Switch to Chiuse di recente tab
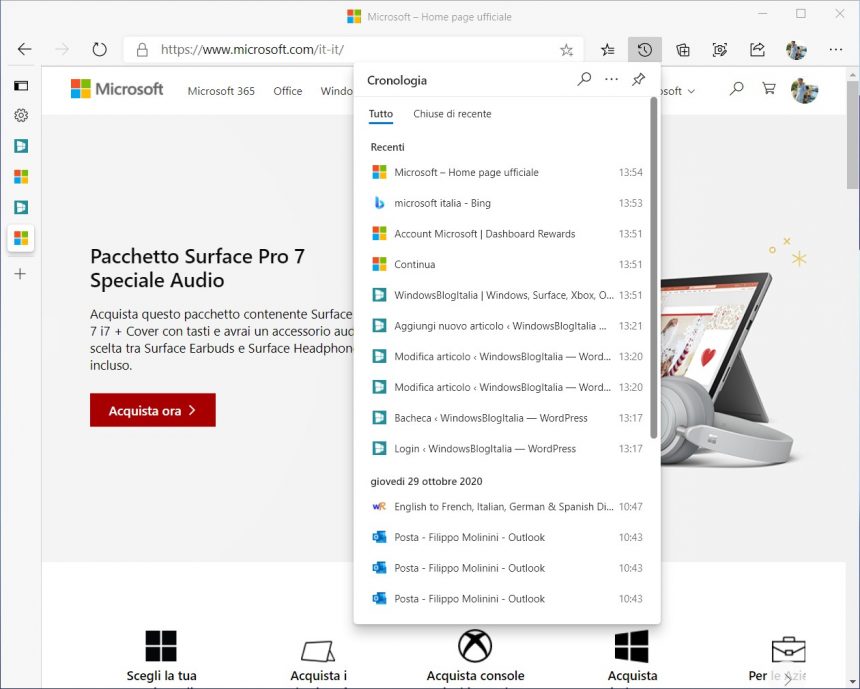Screen dimensions: 860x689 tap(452, 114)
